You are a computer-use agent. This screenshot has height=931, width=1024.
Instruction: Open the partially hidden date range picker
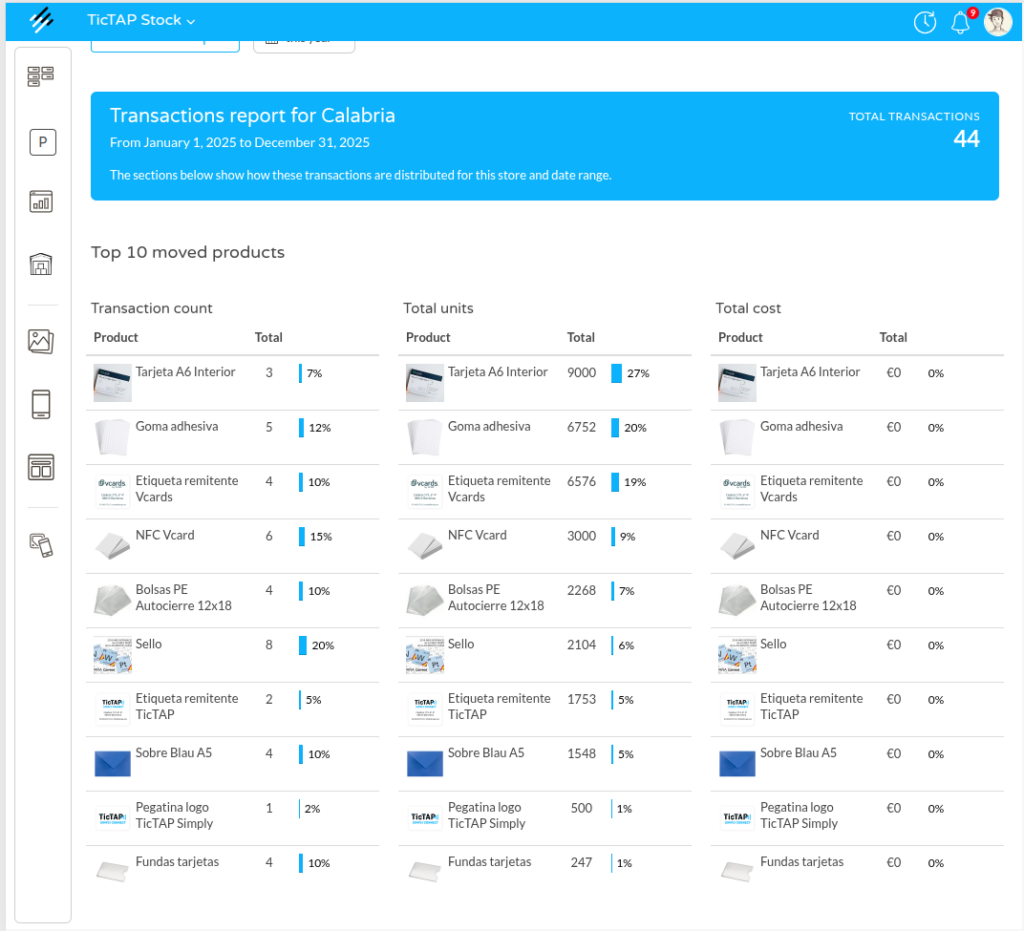pyautogui.click(x=304, y=45)
